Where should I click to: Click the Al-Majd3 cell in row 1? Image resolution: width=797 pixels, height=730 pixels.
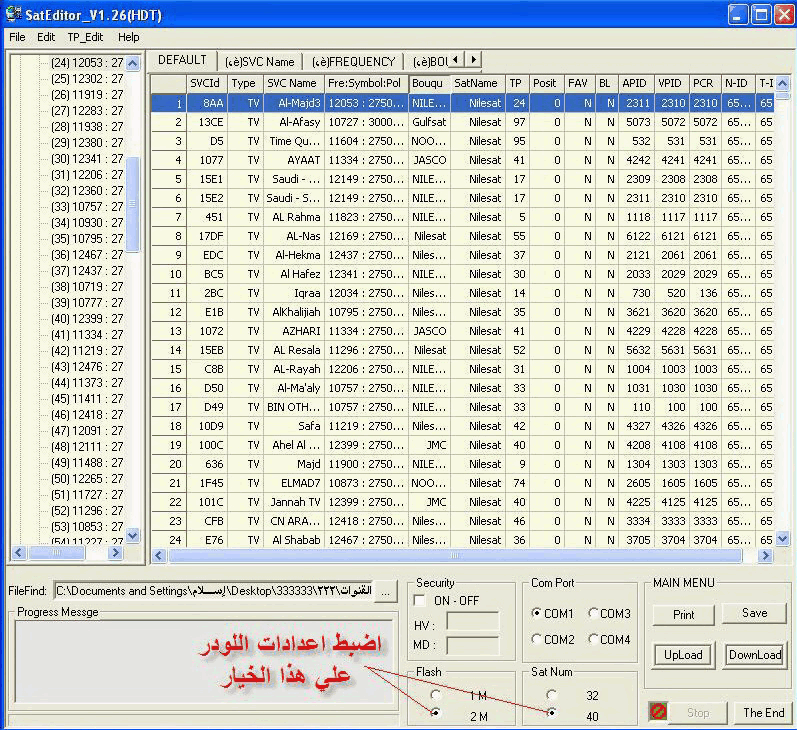294,103
